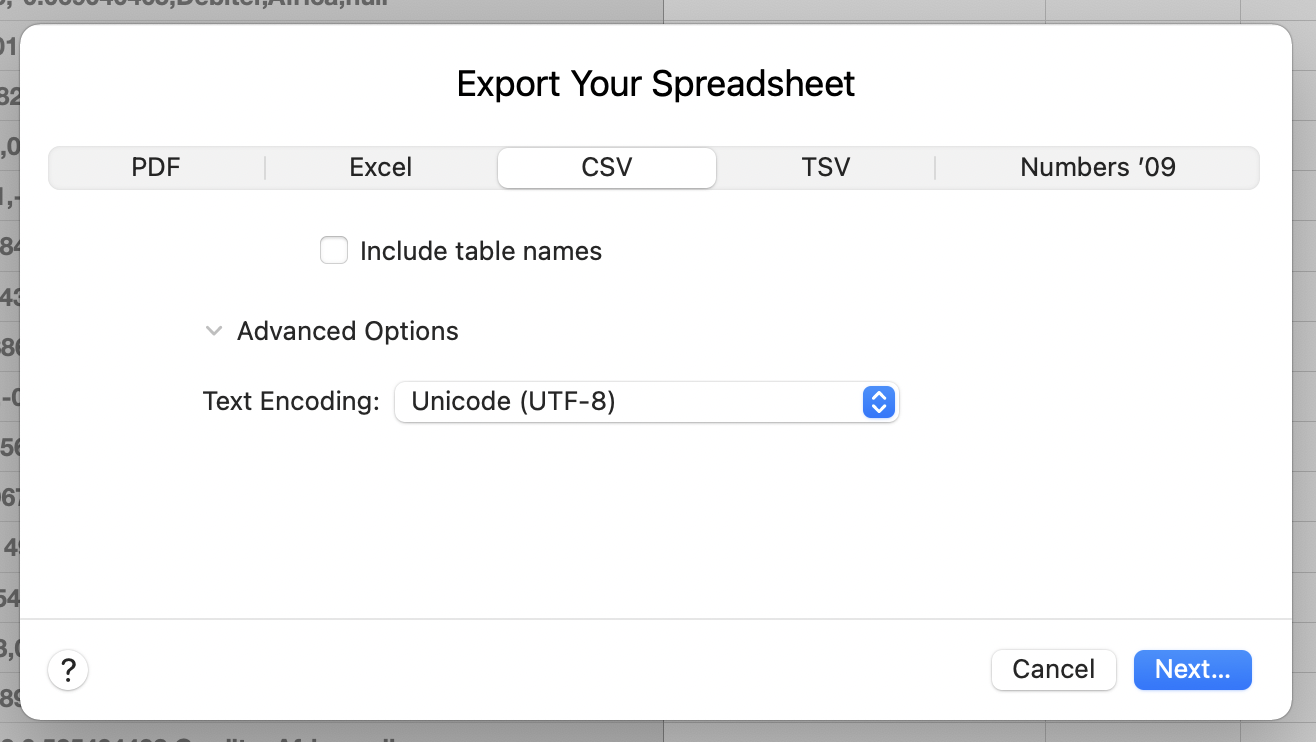Select the Excel export tab

coord(380,167)
